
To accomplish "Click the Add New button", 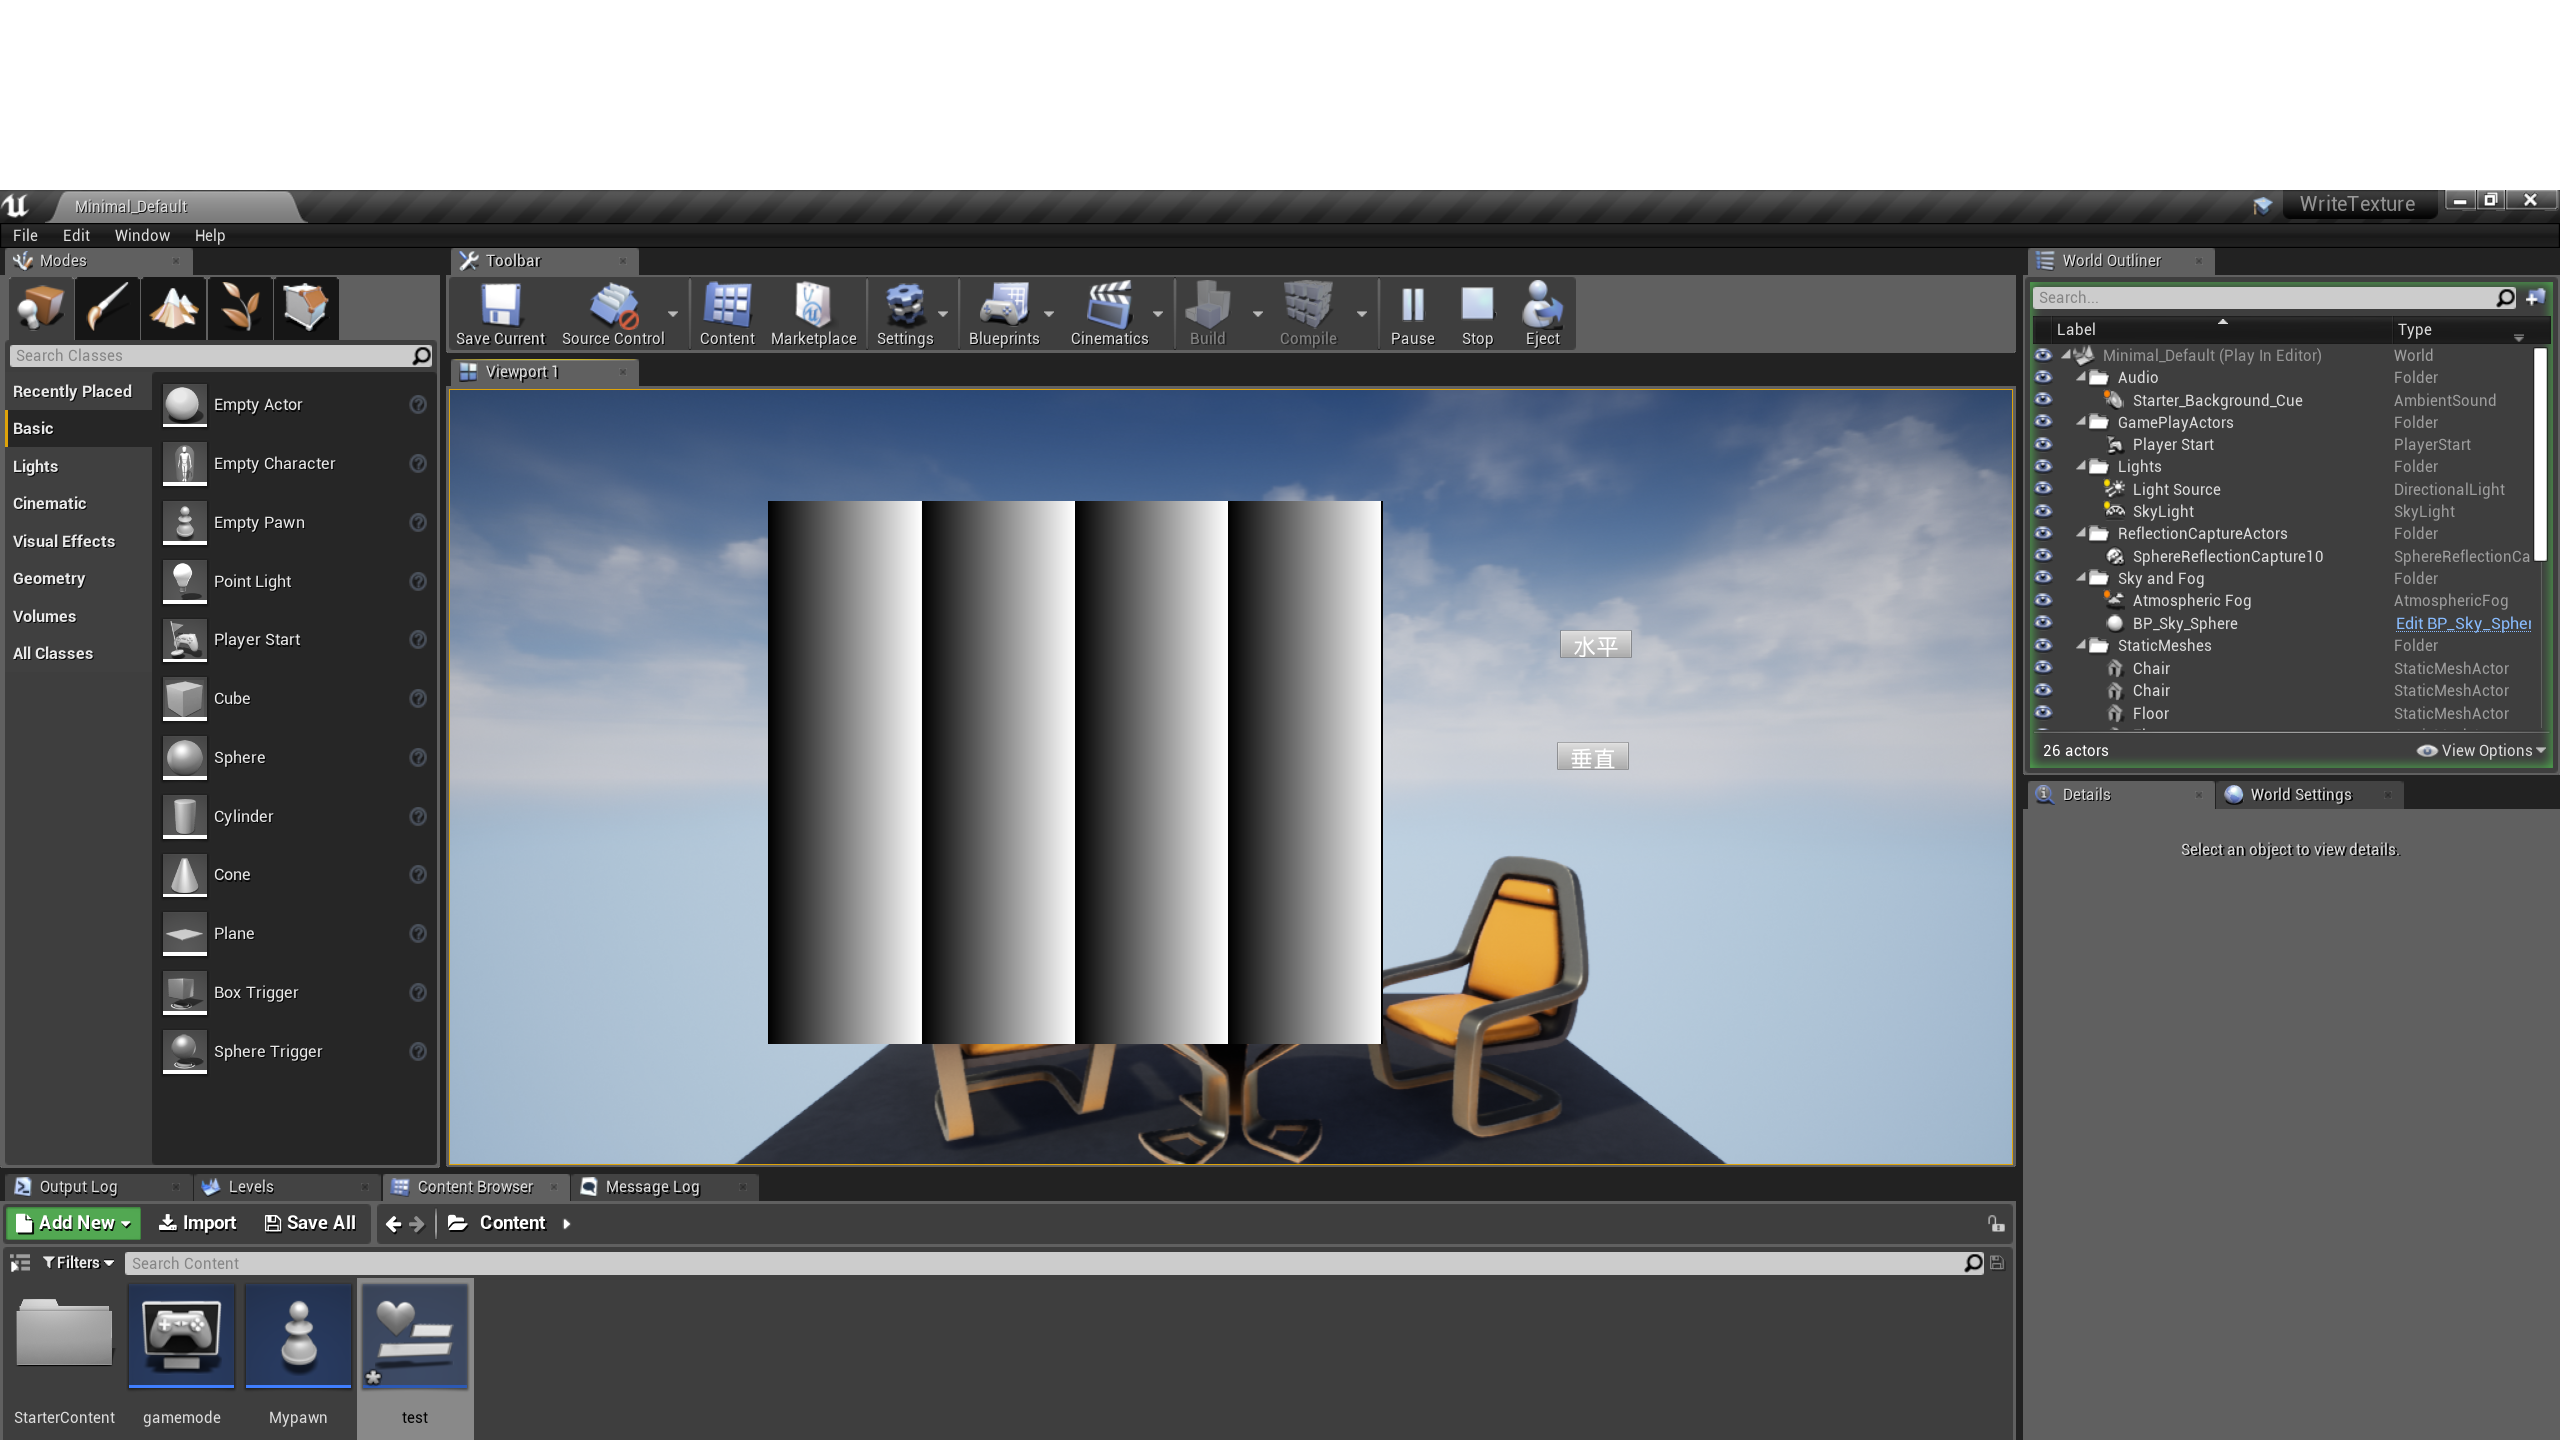I will 74,1223.
